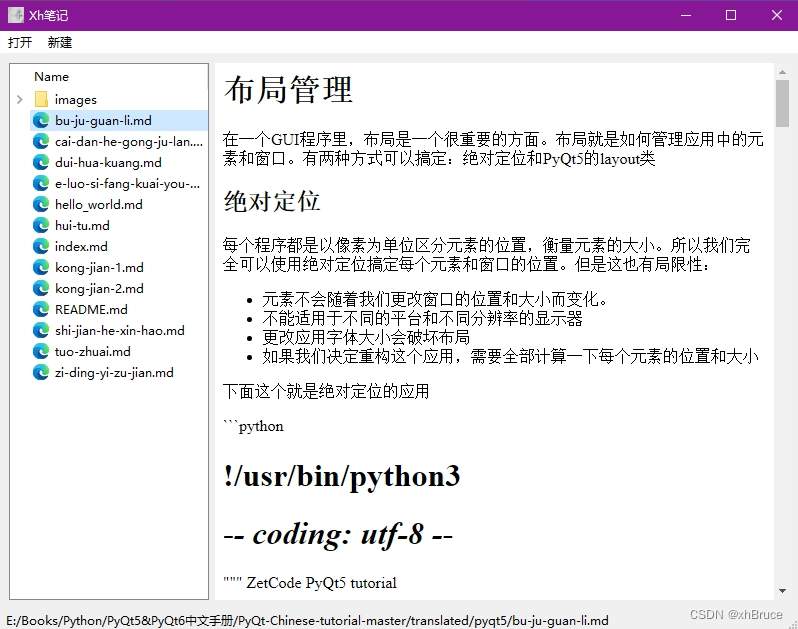Select tuo-zhuai.md file name

(x=93, y=351)
